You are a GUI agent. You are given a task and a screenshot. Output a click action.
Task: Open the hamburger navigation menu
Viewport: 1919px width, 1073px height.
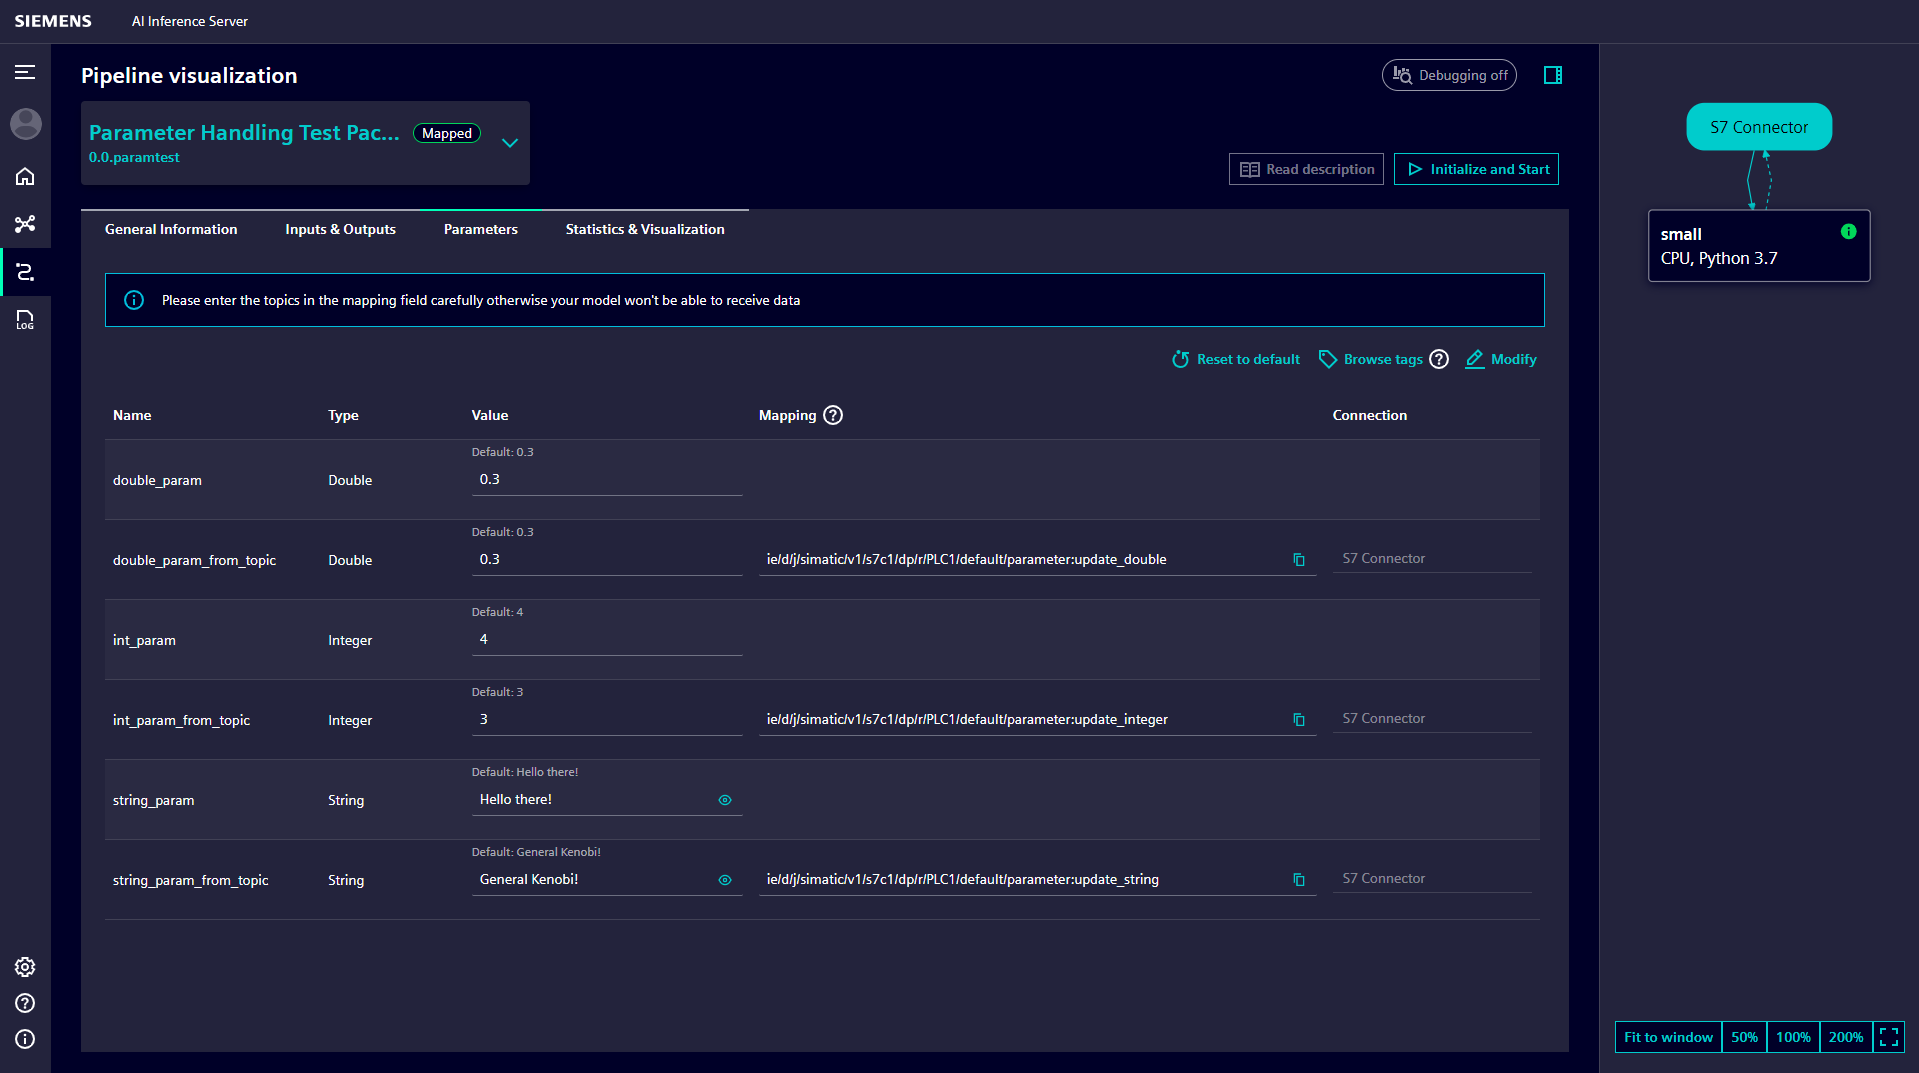point(25,72)
